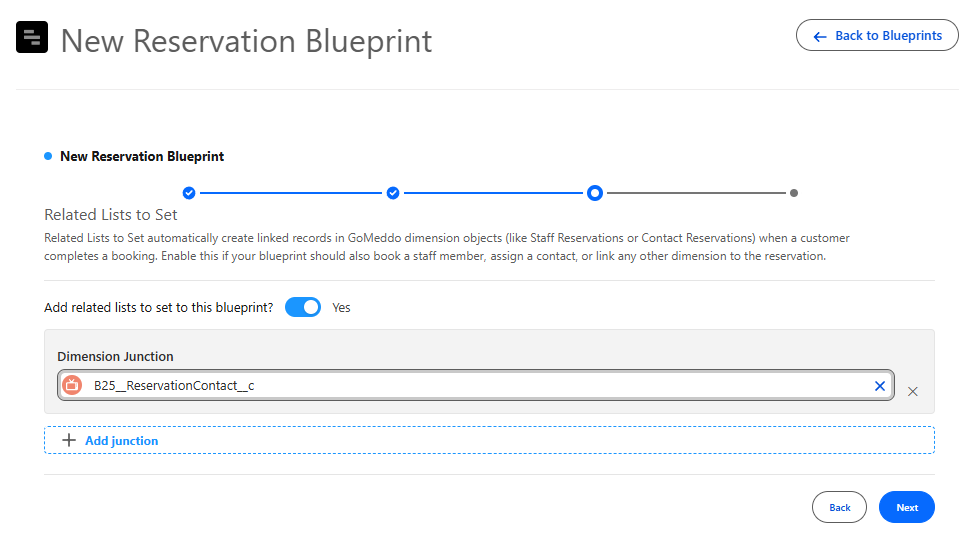Image resolution: width=976 pixels, height=536 pixels.
Task: Click the orange ReservationContact object icon
Action: click(x=72, y=385)
